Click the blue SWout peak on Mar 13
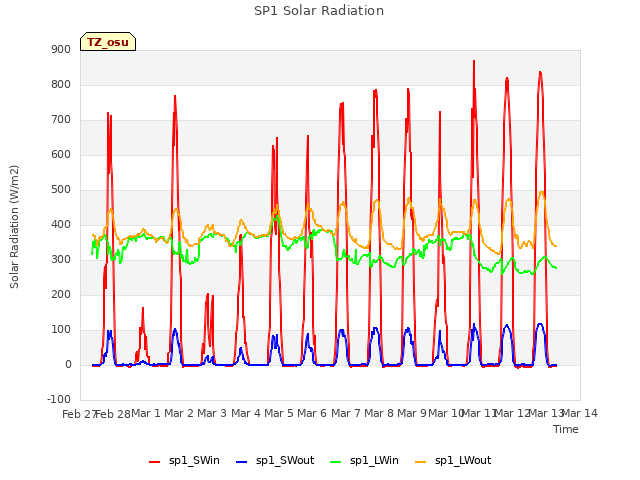 540,324
